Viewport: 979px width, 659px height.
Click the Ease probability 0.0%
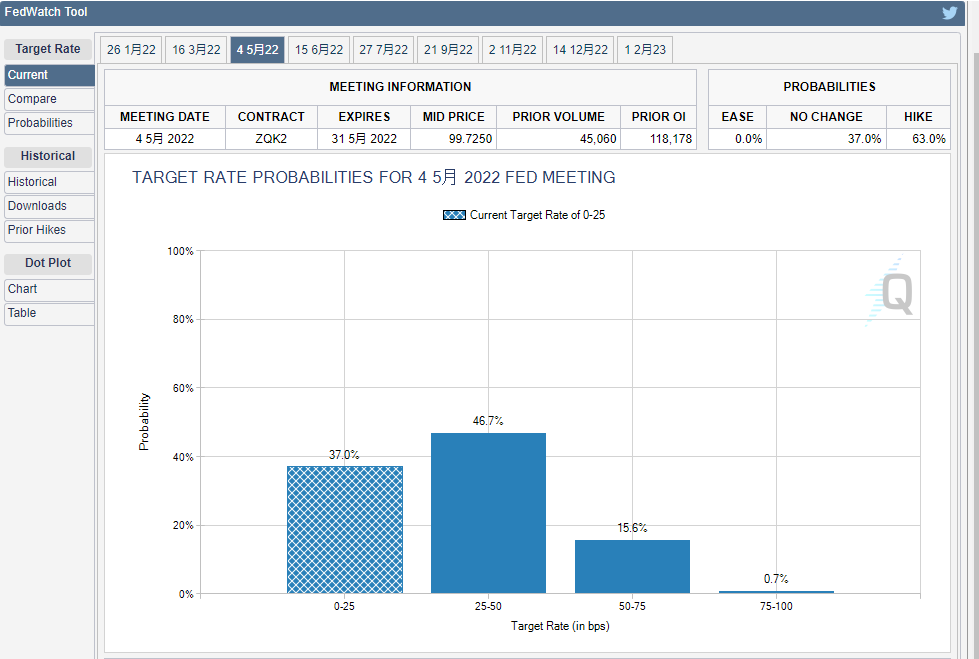pyautogui.click(x=748, y=139)
